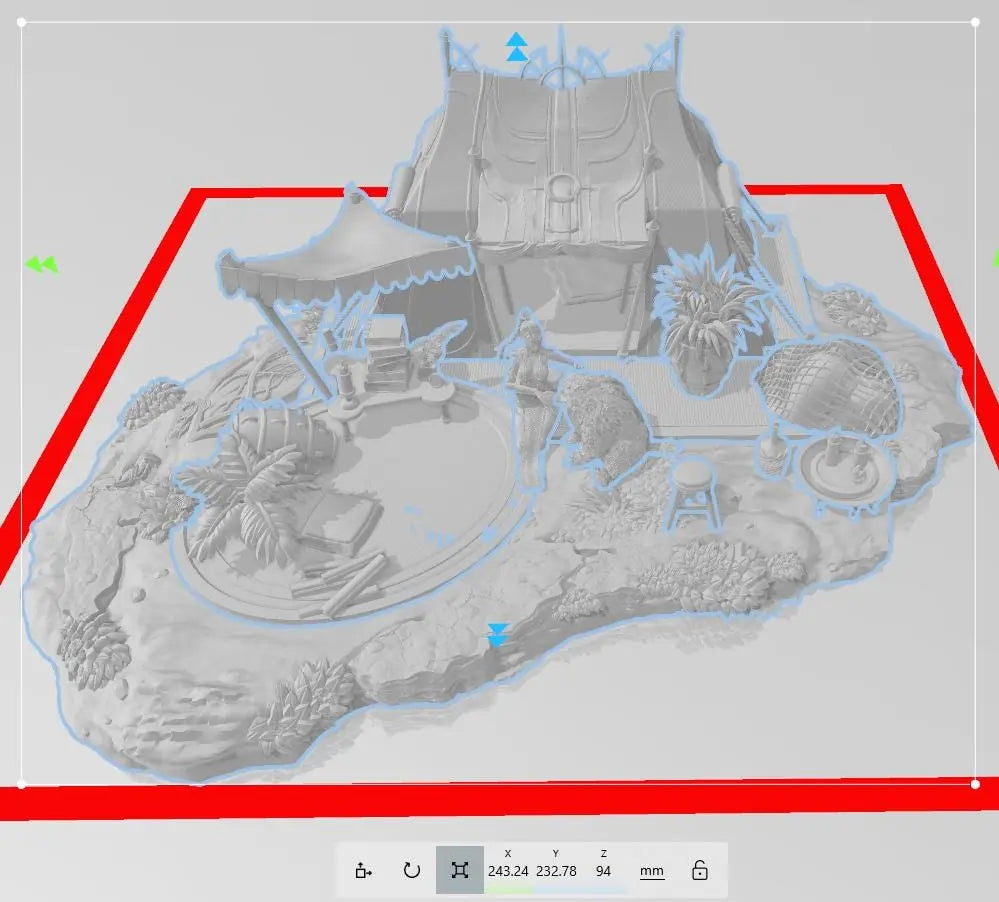999x902 pixels.
Task: Click the top-right bounding box corner handle
Action: tap(976, 21)
